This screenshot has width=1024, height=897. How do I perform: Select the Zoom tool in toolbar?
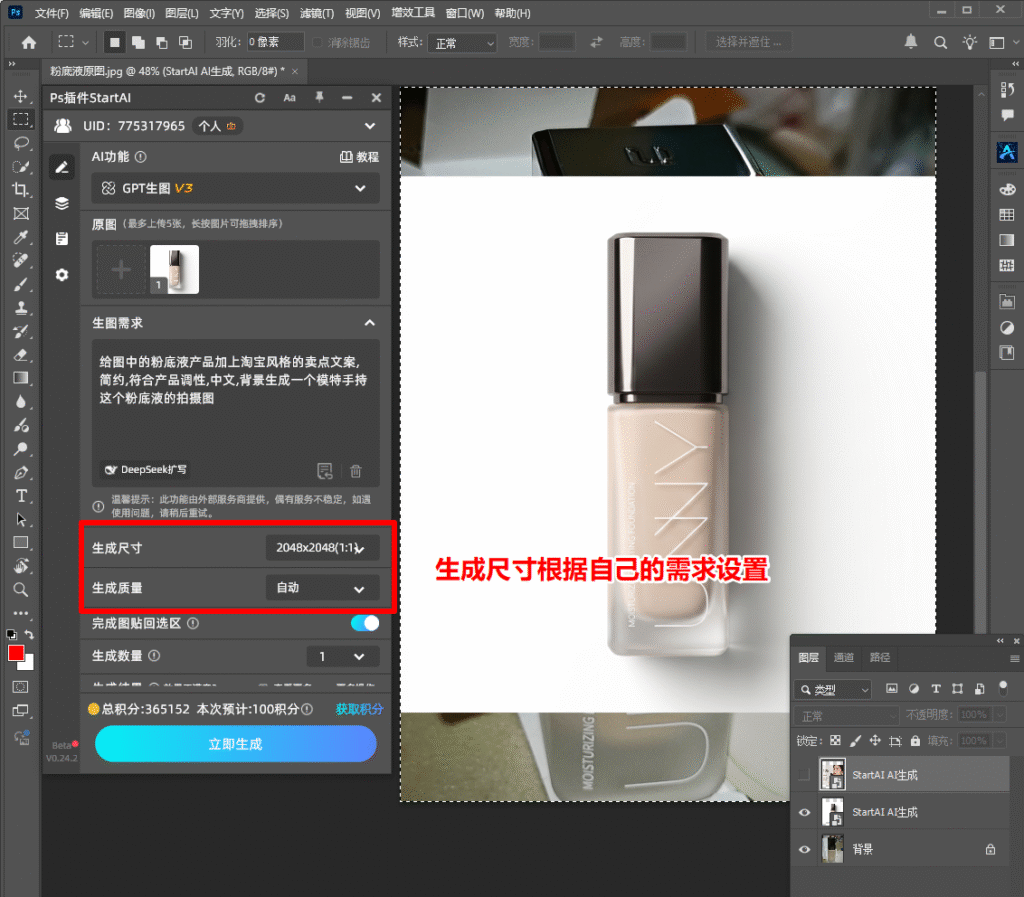pos(20,590)
